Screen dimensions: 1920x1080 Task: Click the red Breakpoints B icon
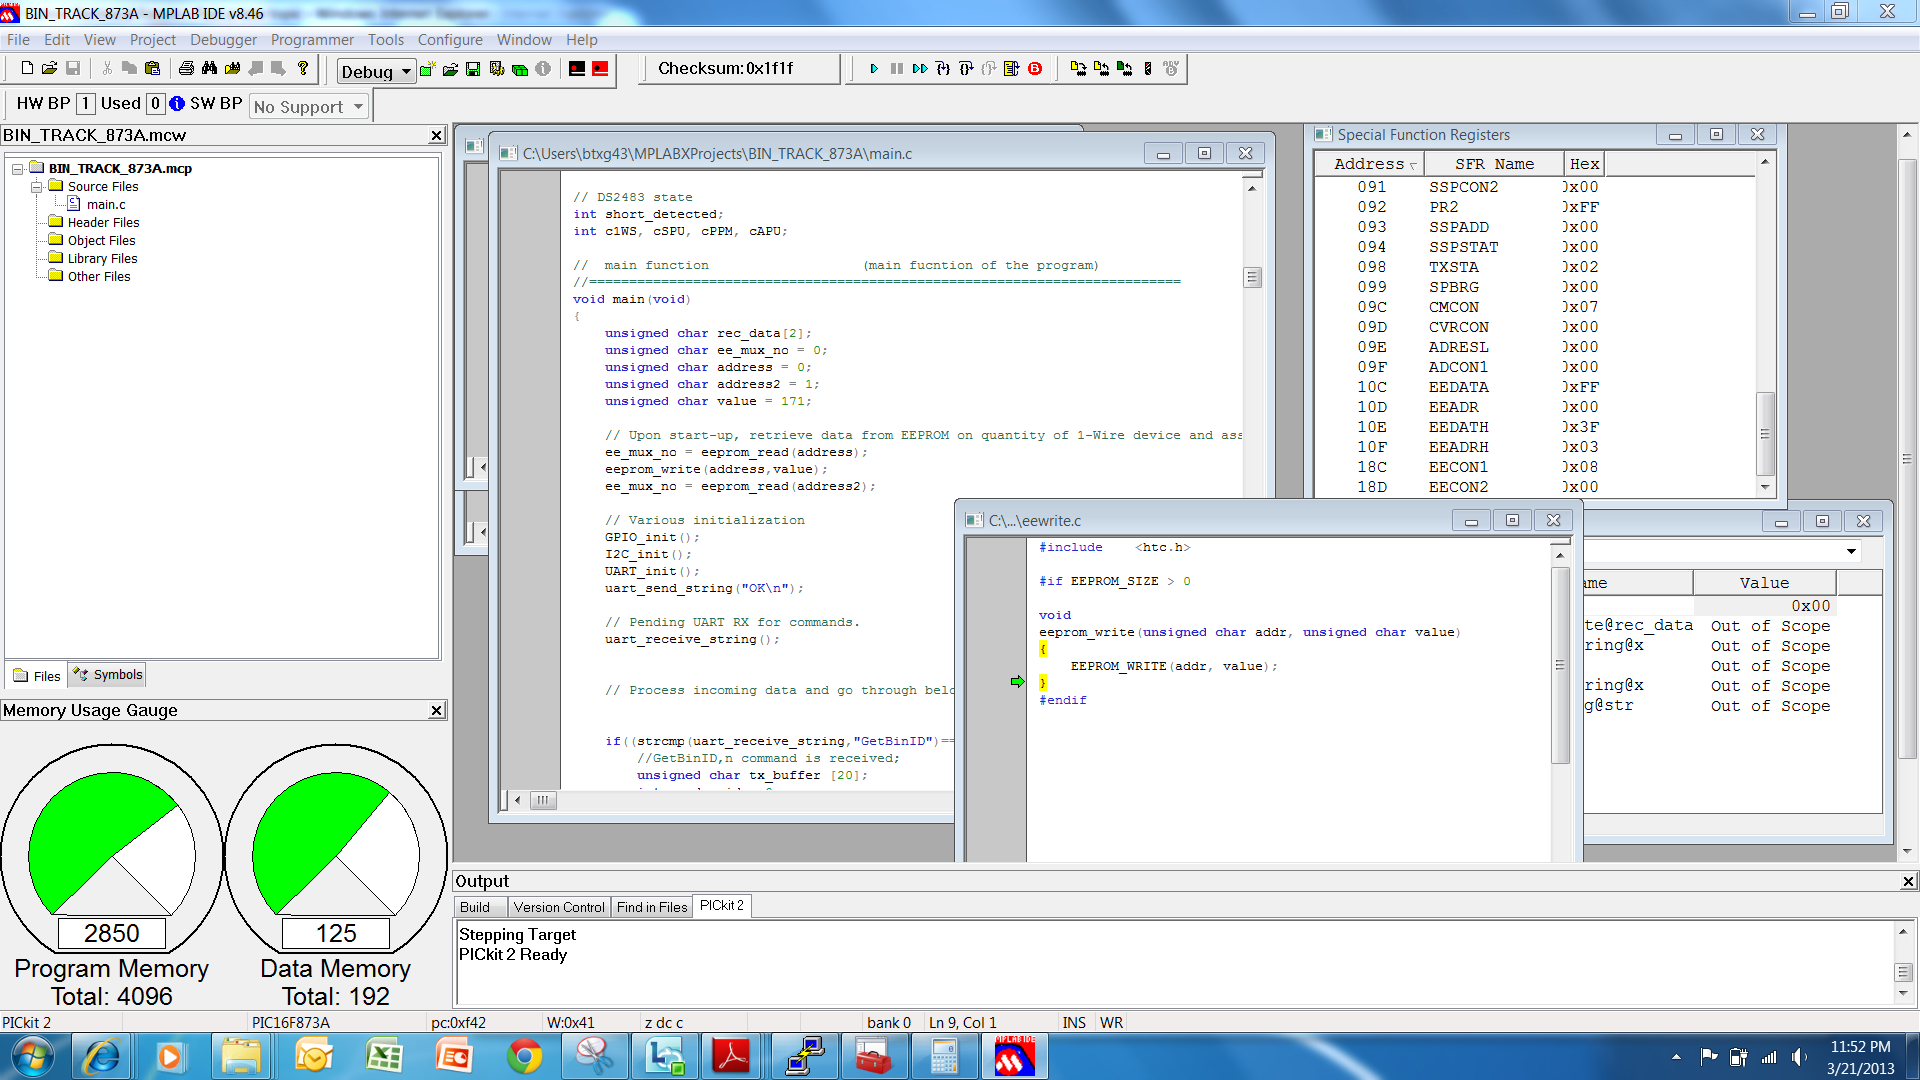tap(1035, 69)
